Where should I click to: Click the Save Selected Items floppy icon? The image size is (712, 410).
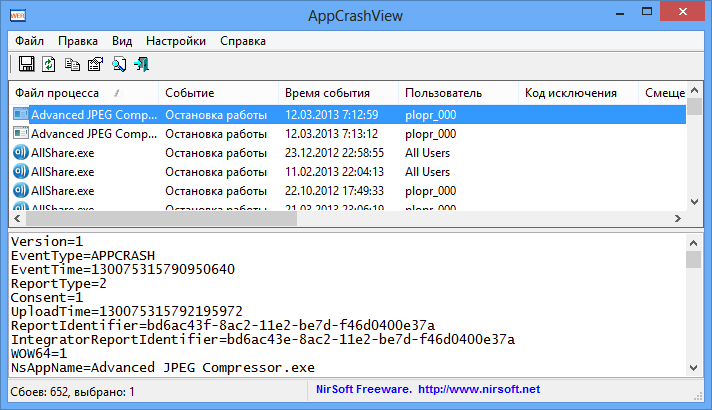pyautogui.click(x=26, y=64)
